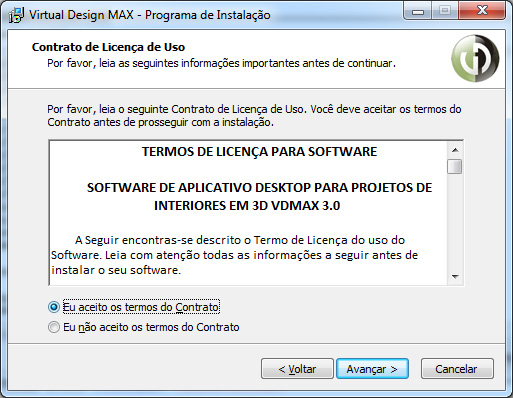Viewport: 513px width, 398px height.
Task: Click the 'Avançar >' button
Action: point(372,369)
